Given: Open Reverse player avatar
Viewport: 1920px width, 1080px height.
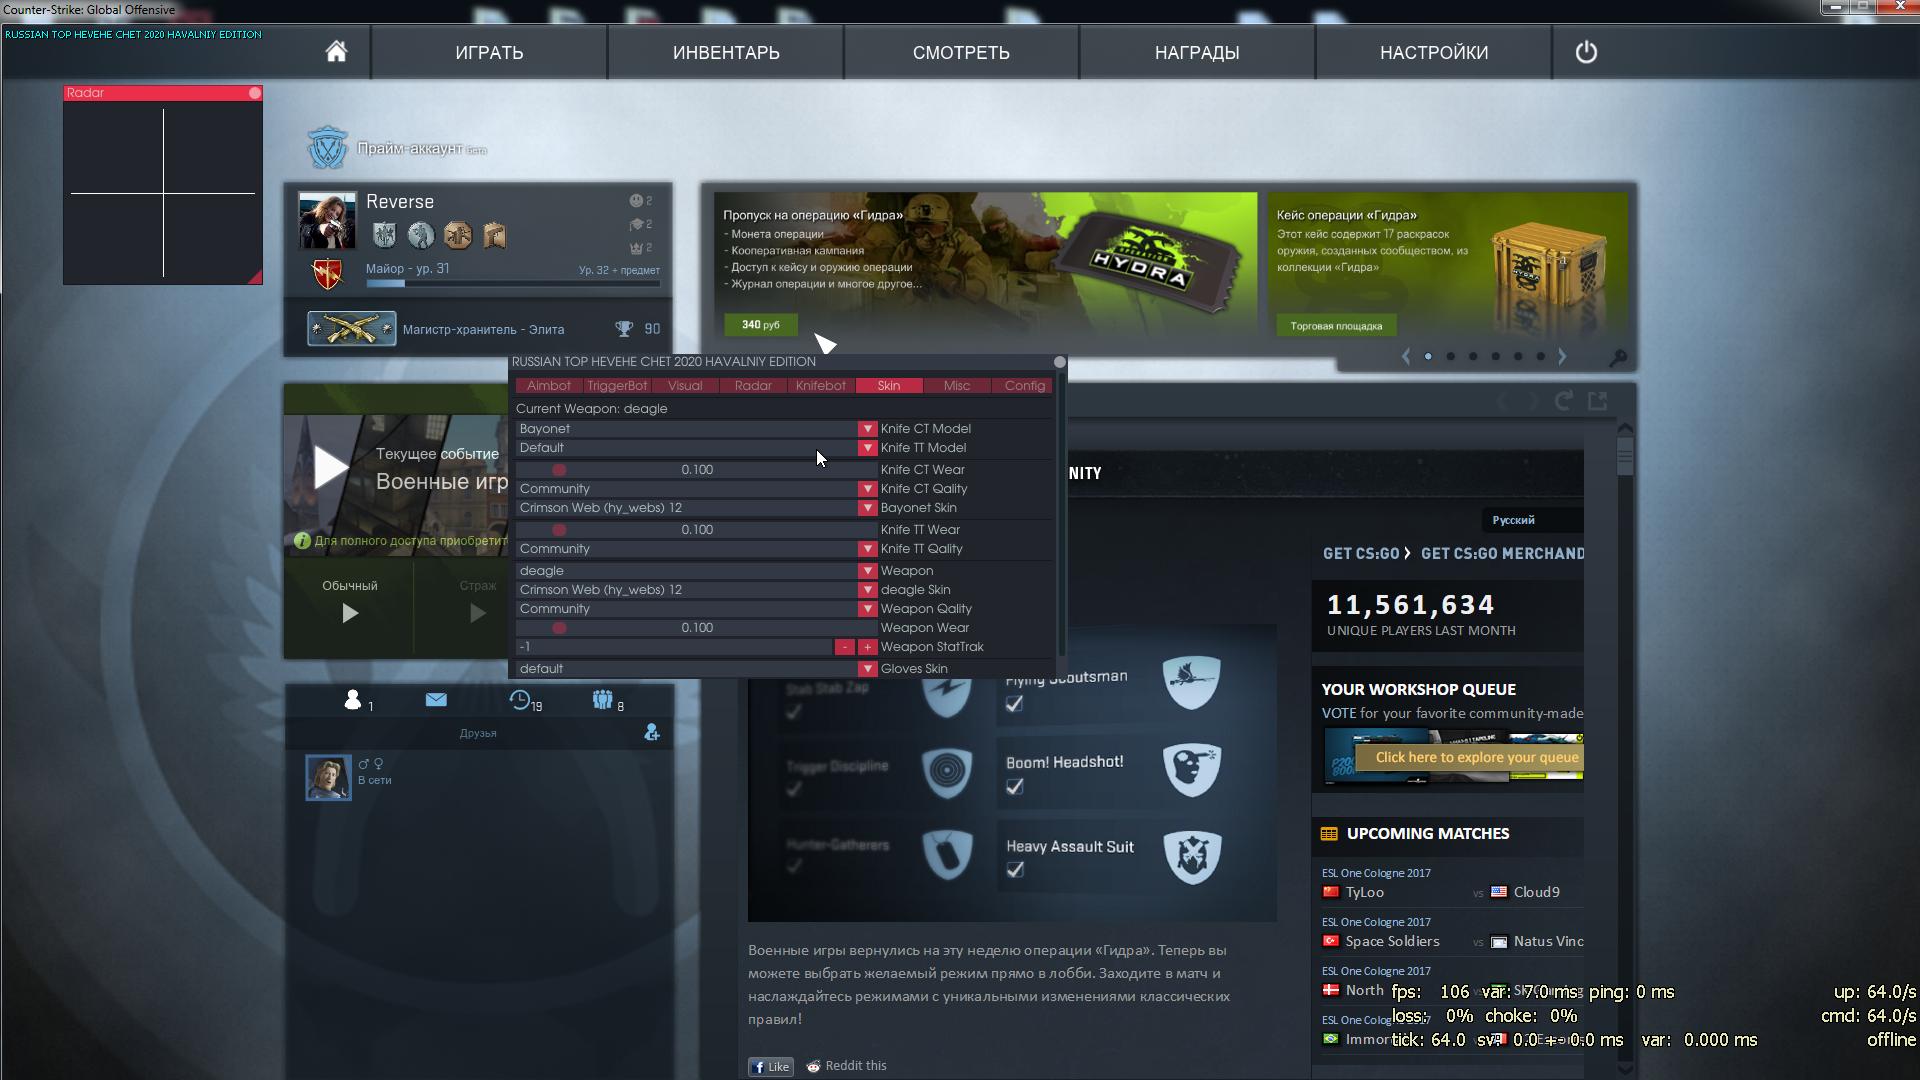Looking at the screenshot, I should tap(327, 220).
